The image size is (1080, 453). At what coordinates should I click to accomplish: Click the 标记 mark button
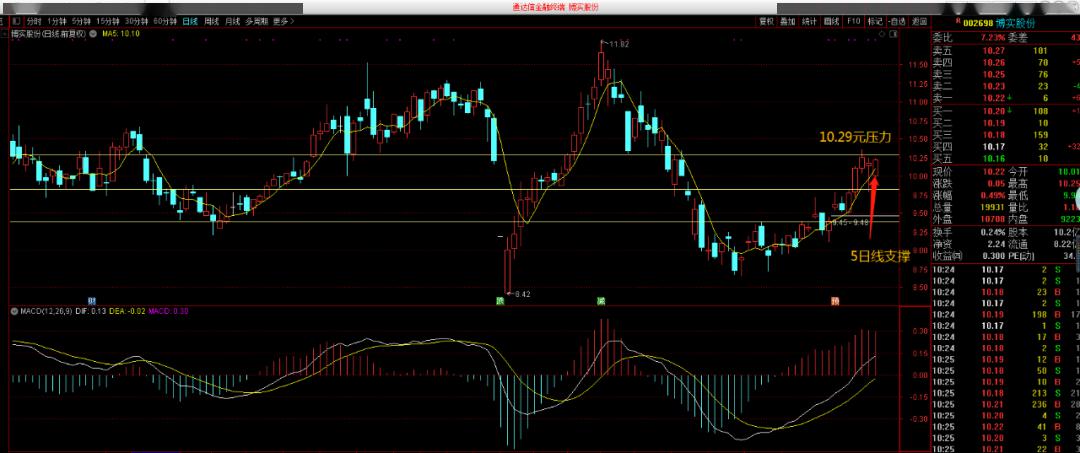(875, 21)
